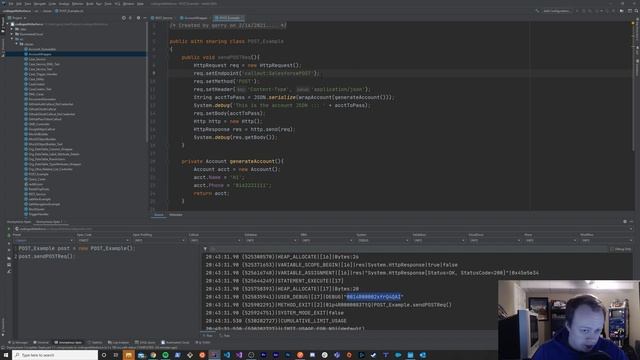
Task: Open the Validation log level dropdown
Action: point(438,240)
